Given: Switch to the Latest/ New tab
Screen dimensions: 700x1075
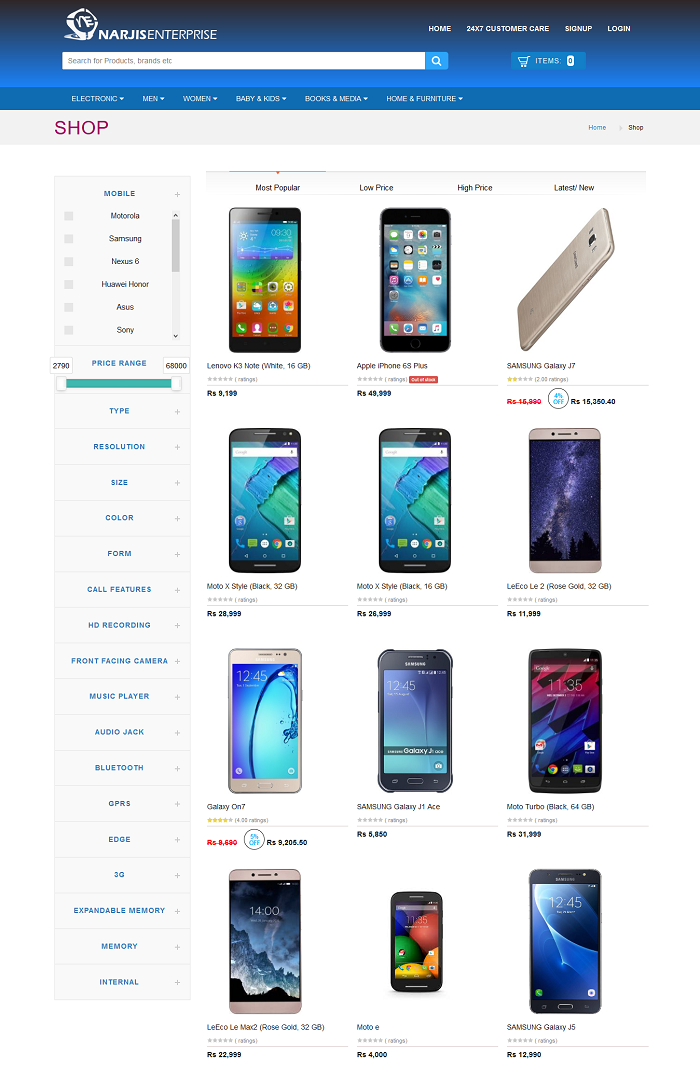Looking at the screenshot, I should 574,188.
